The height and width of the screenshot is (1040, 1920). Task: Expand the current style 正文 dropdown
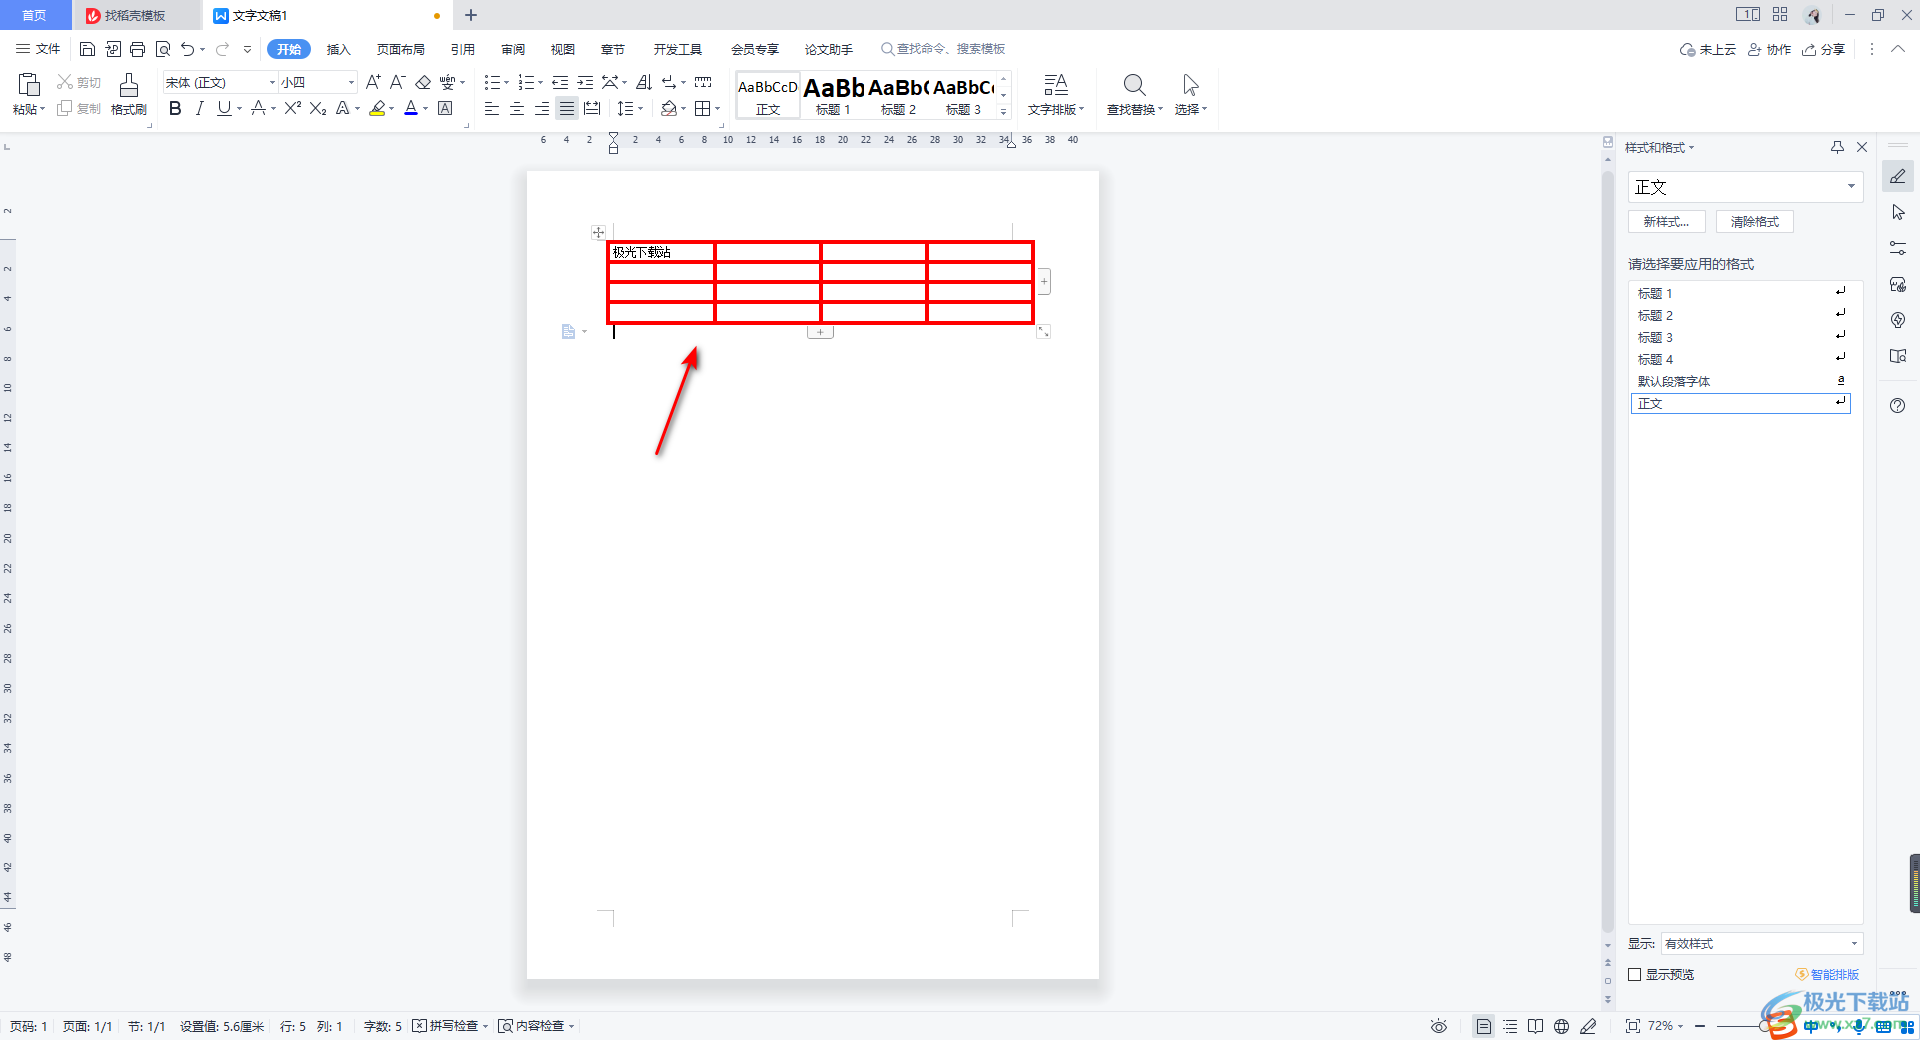pos(1851,187)
